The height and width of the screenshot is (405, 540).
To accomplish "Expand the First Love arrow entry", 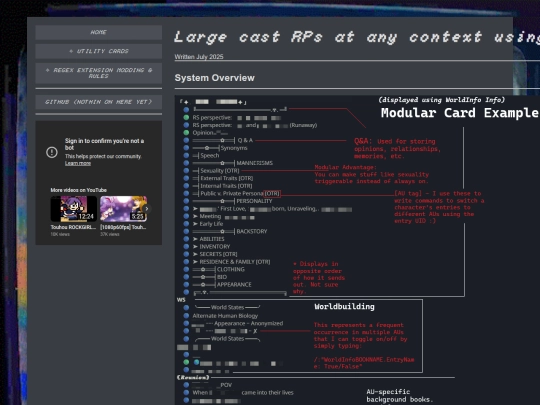I will point(195,209).
